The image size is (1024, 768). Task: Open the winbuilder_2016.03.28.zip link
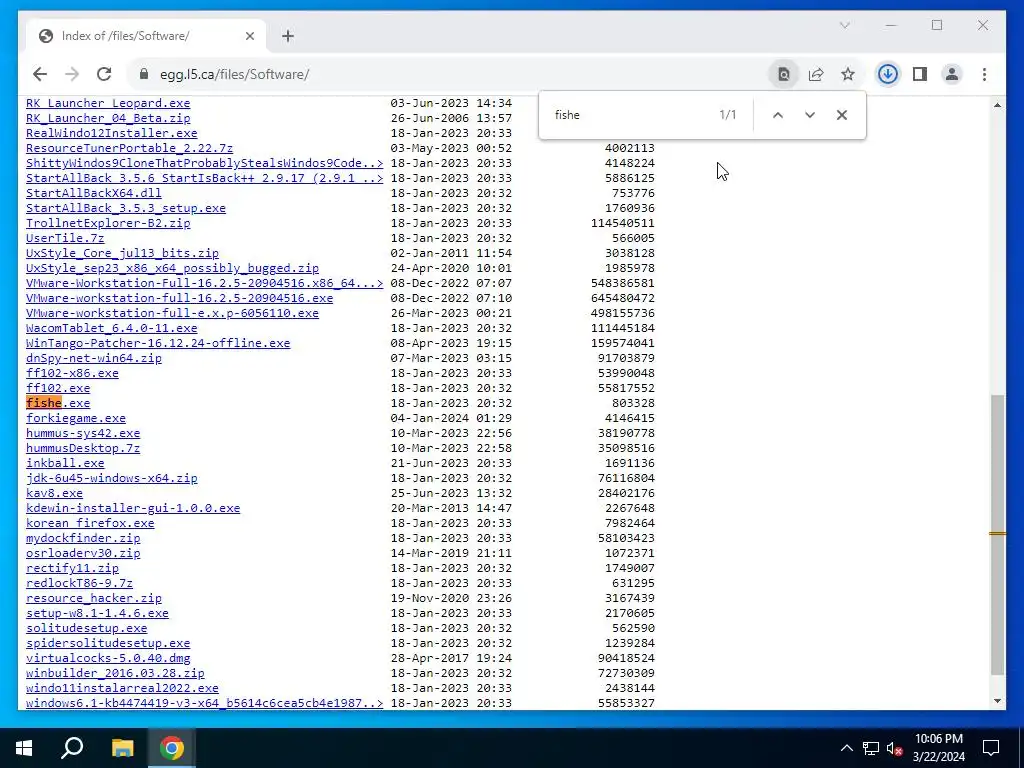coord(116,673)
